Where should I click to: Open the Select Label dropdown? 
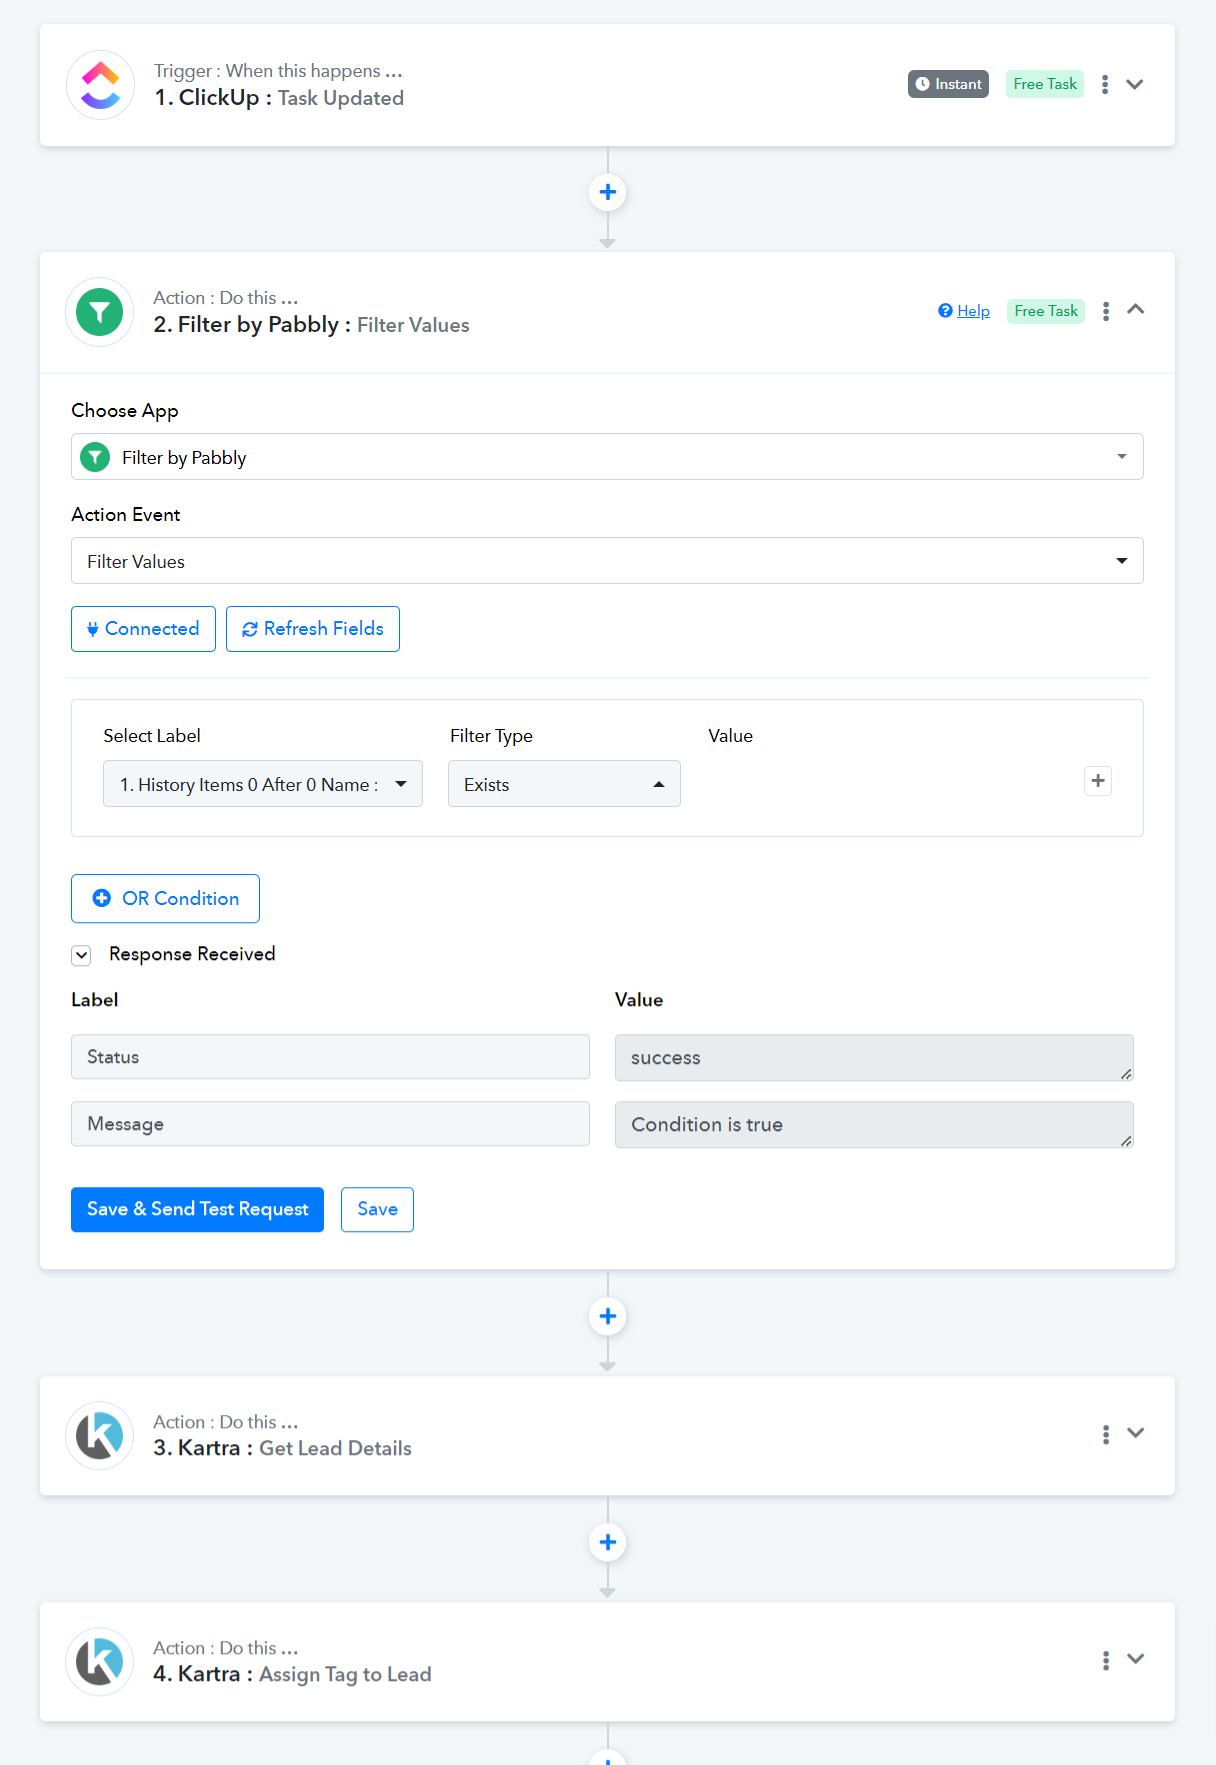[263, 784]
